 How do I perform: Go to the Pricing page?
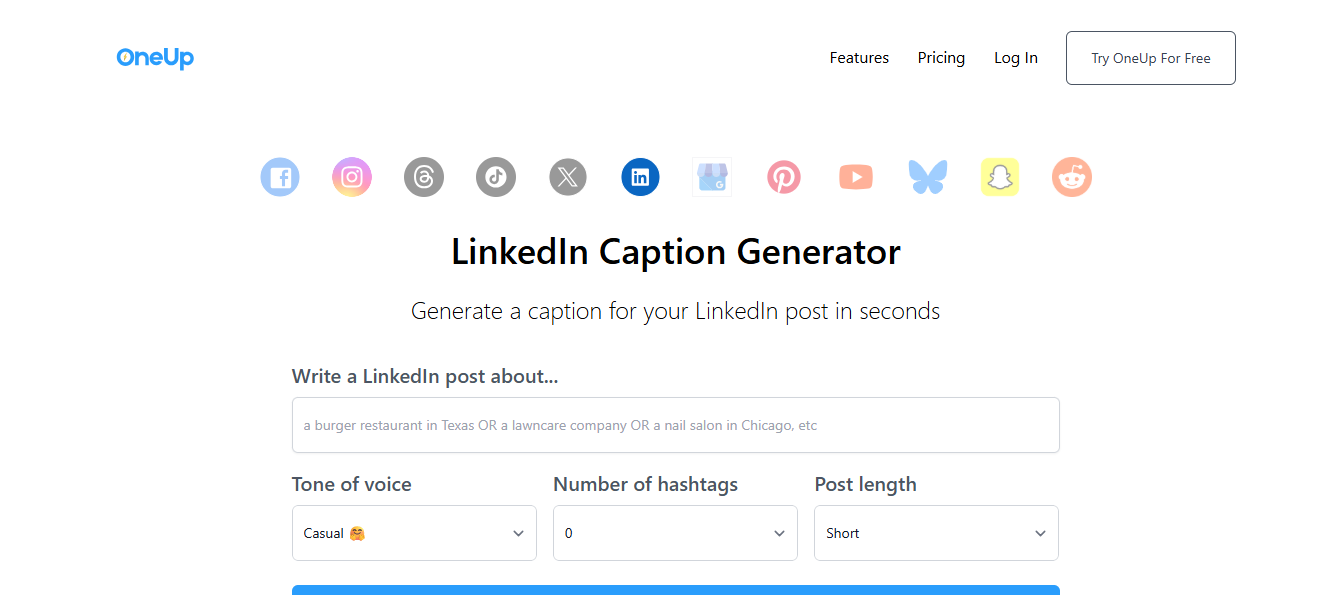(941, 58)
